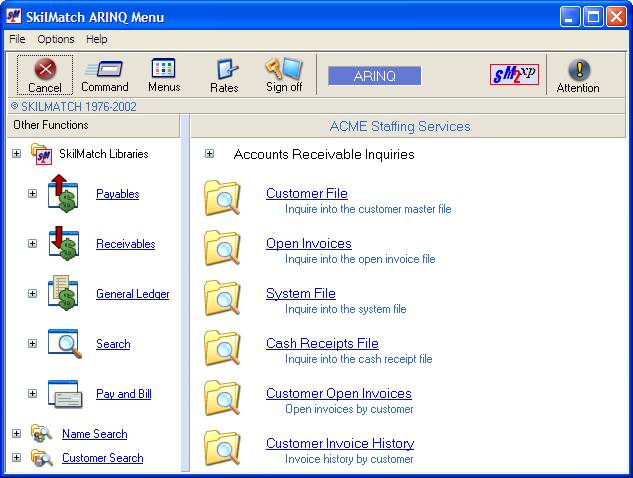Open the Customer Invoice History link

click(x=340, y=444)
